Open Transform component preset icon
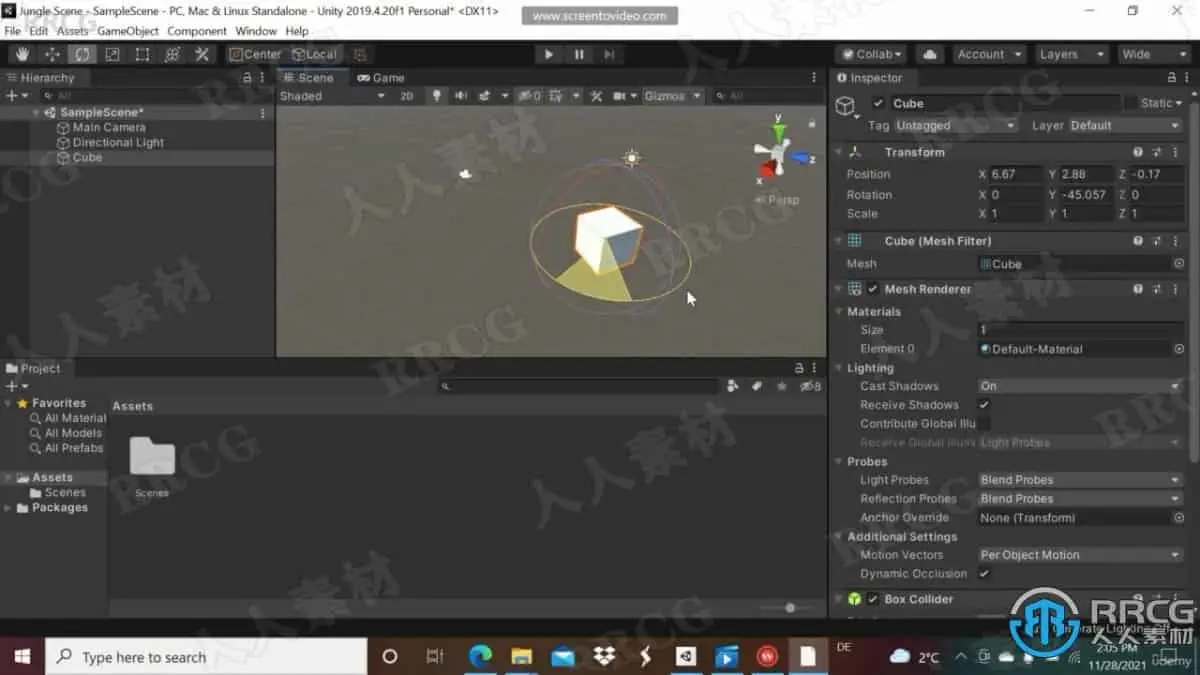 pos(1157,152)
